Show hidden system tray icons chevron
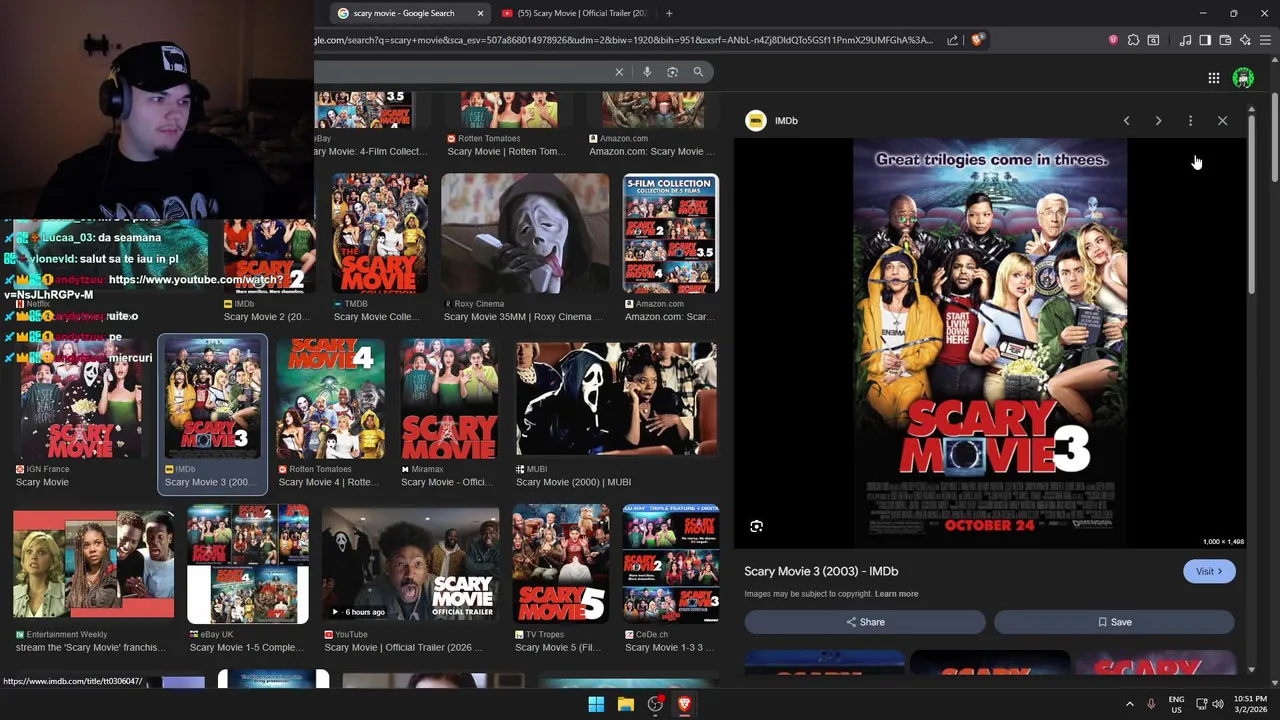 click(x=1130, y=704)
